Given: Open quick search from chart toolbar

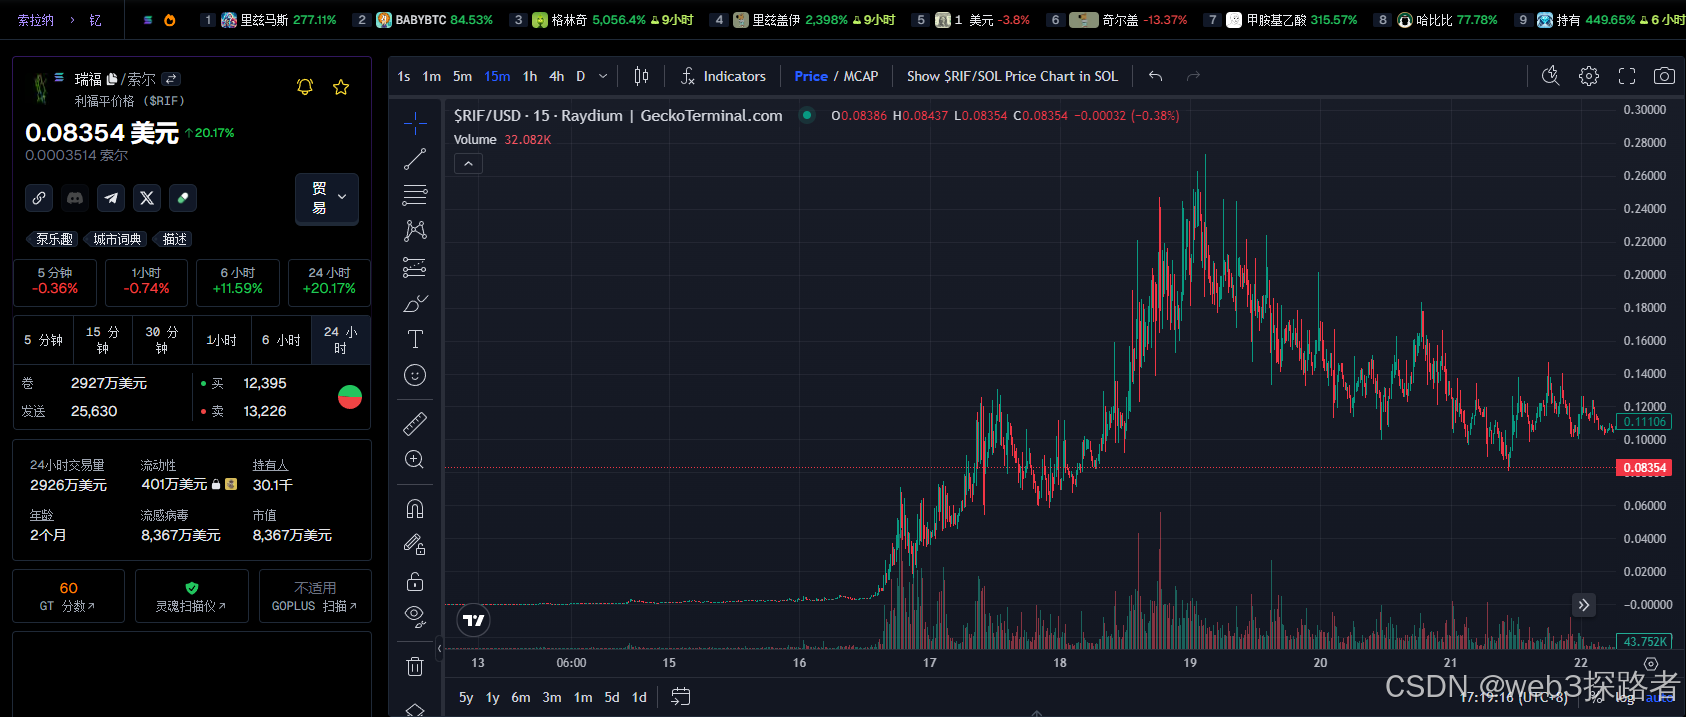Looking at the screenshot, I should (1551, 76).
